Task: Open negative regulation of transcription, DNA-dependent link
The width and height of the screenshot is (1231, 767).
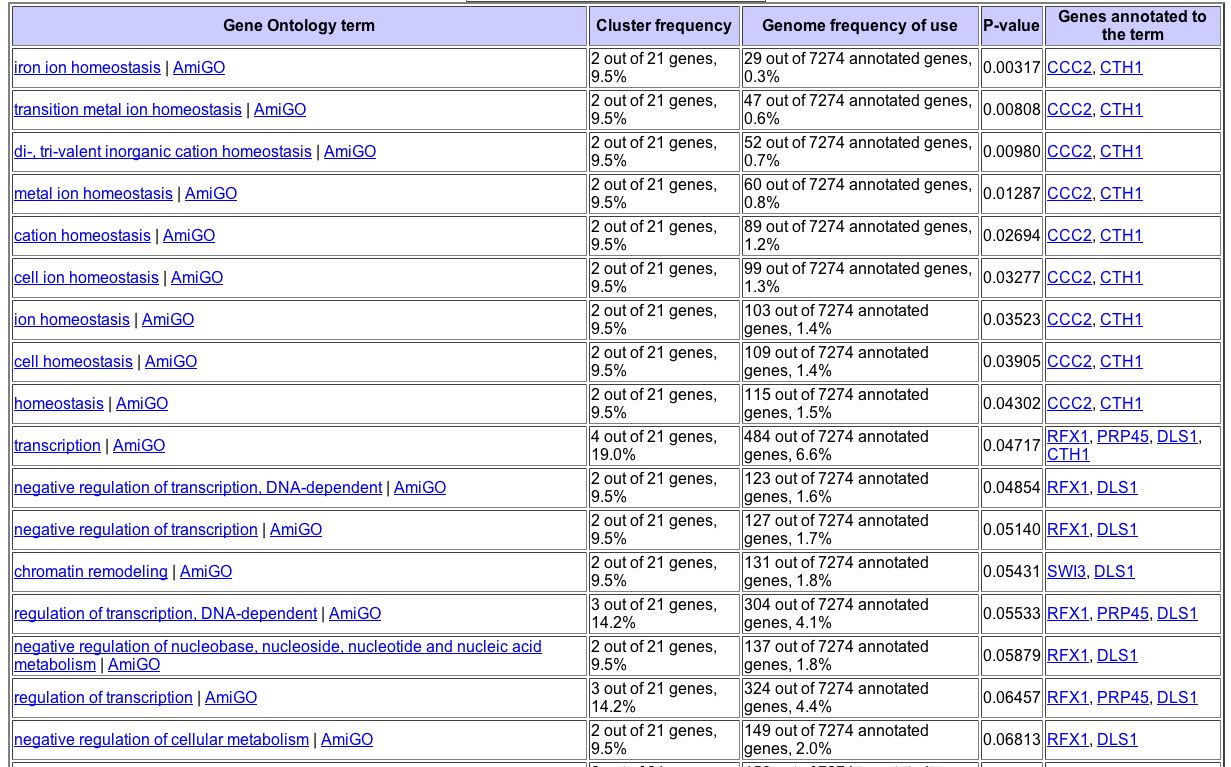Action: point(198,488)
